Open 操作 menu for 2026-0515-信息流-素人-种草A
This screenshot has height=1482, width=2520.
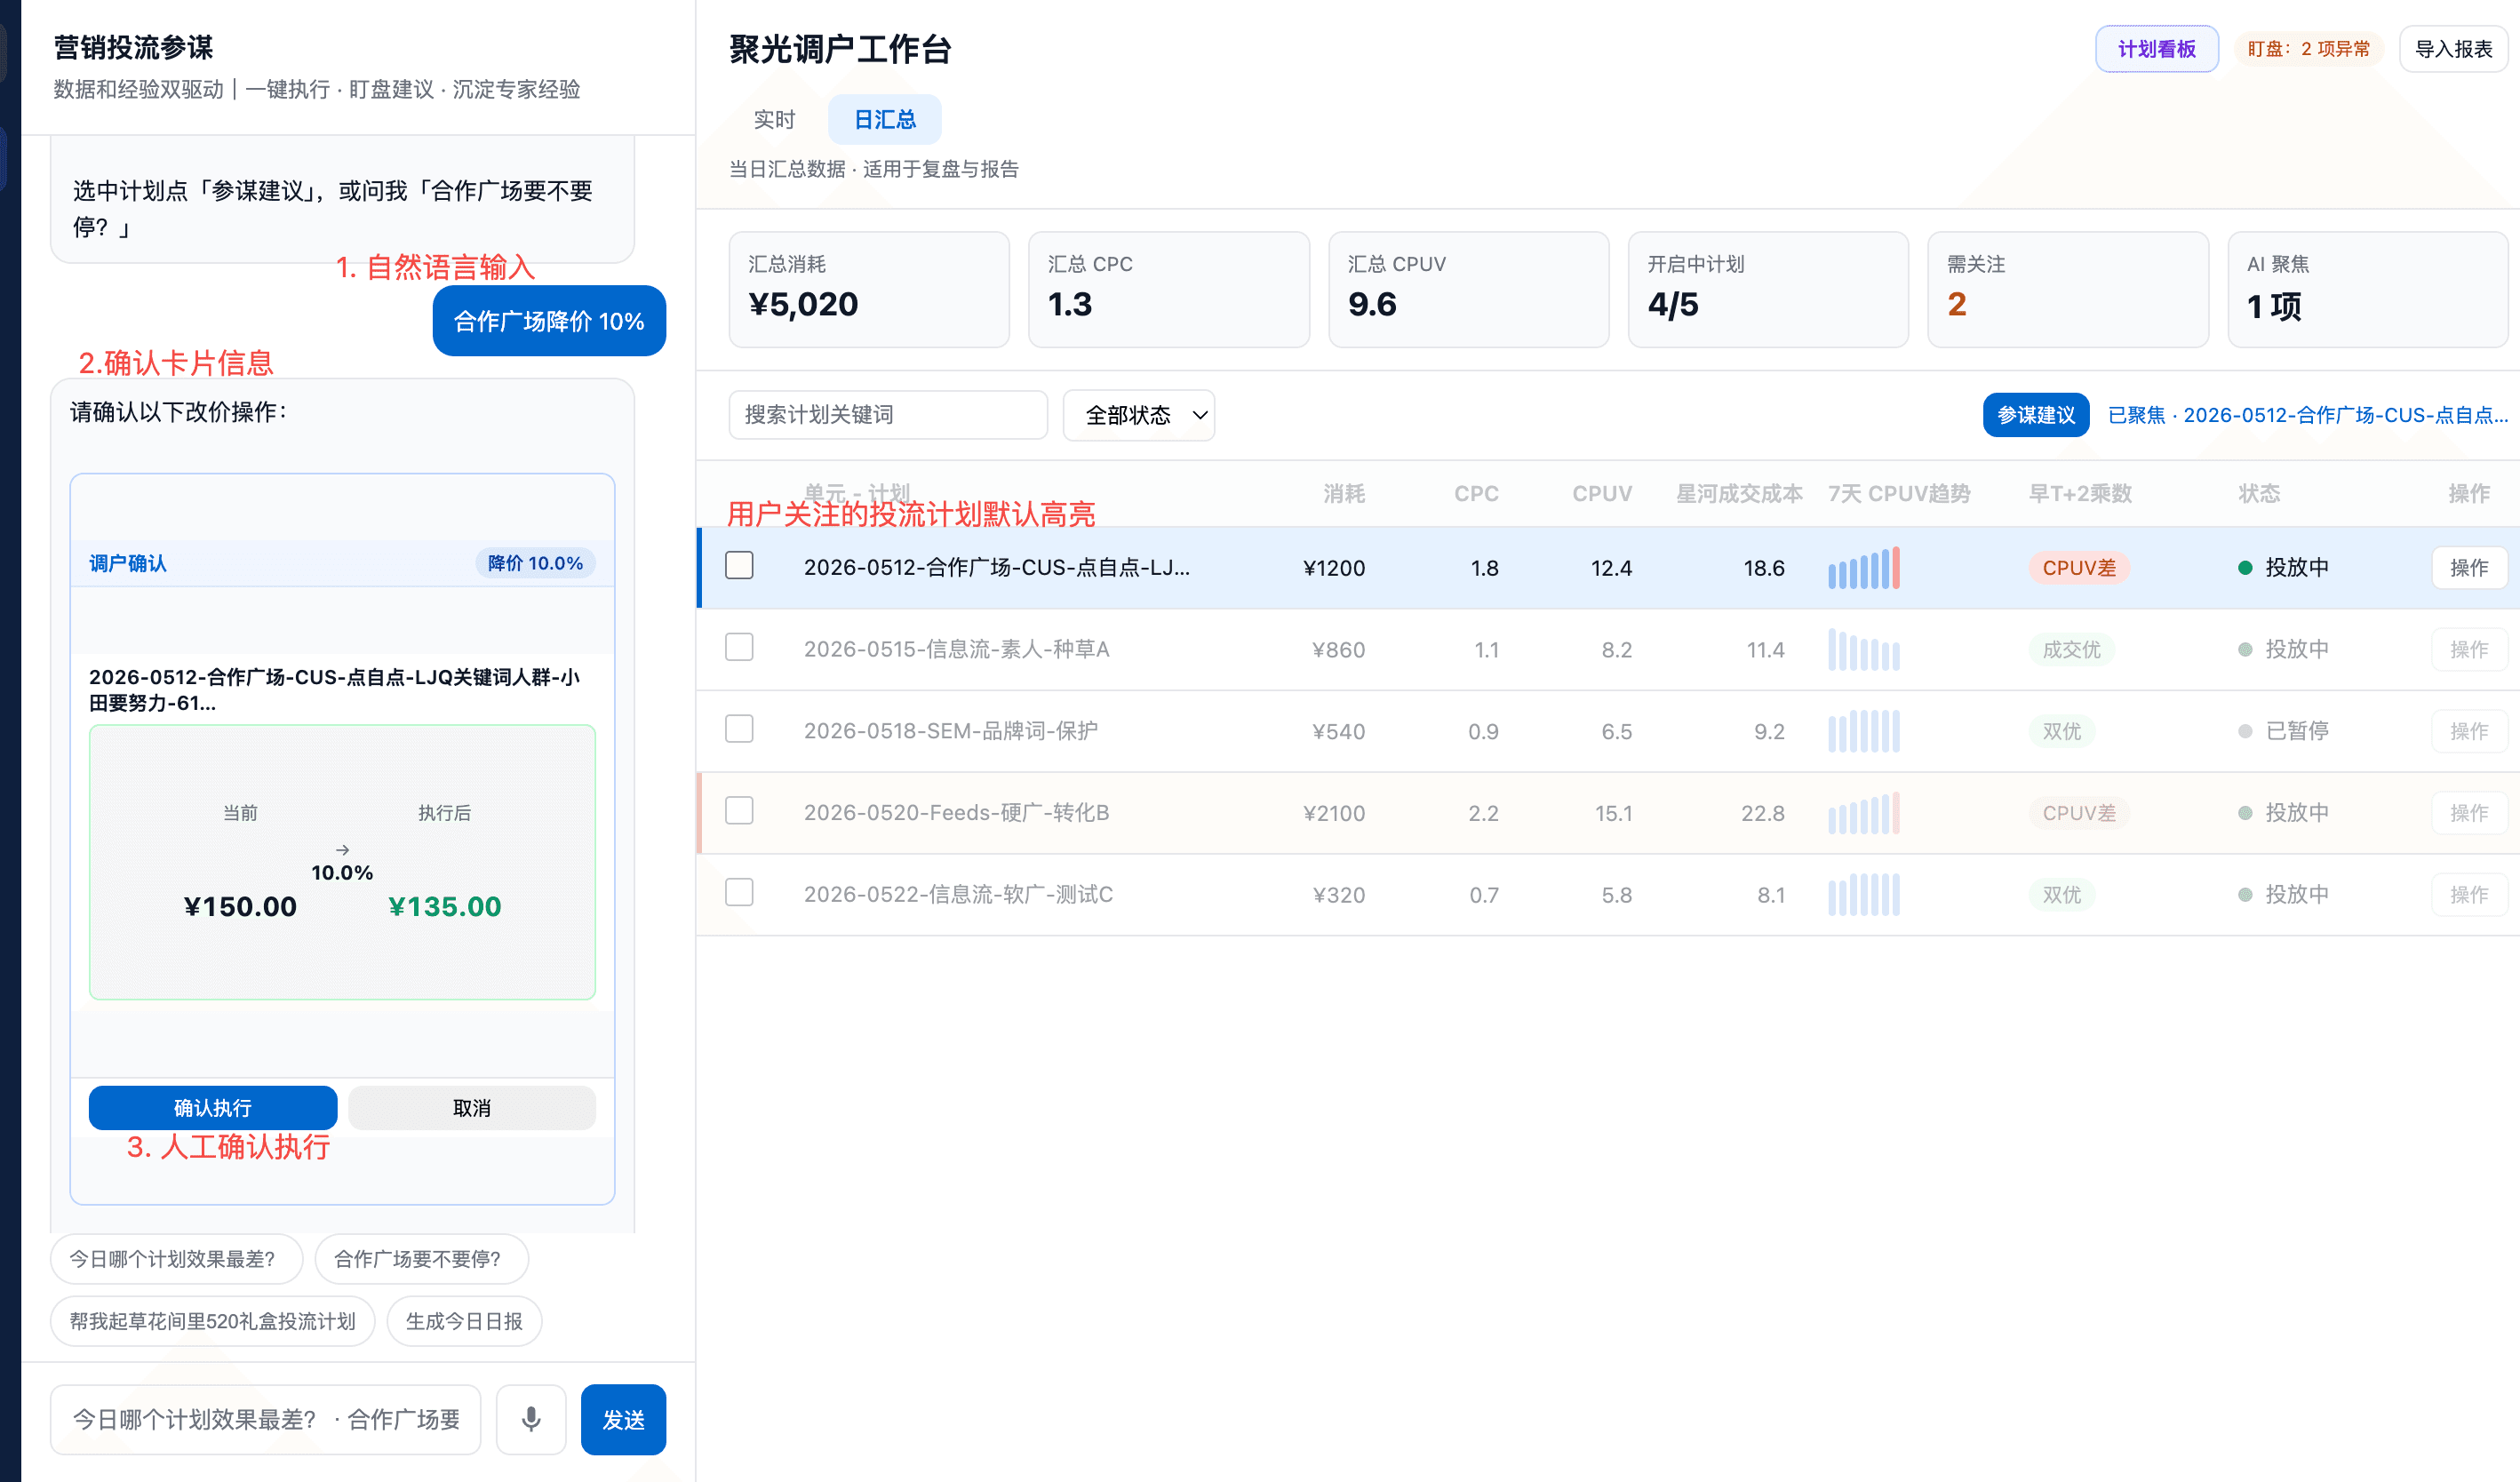2469,650
